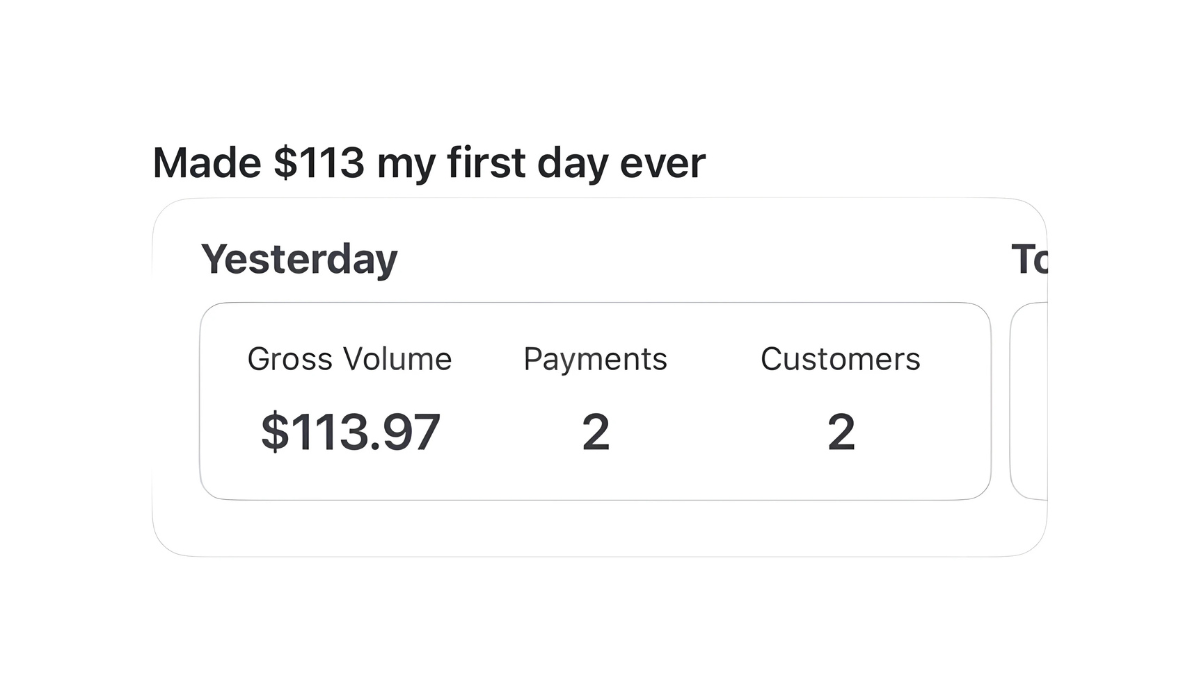Click the "Yesterday" section heading
This screenshot has height=700, width=1200.
[299, 259]
